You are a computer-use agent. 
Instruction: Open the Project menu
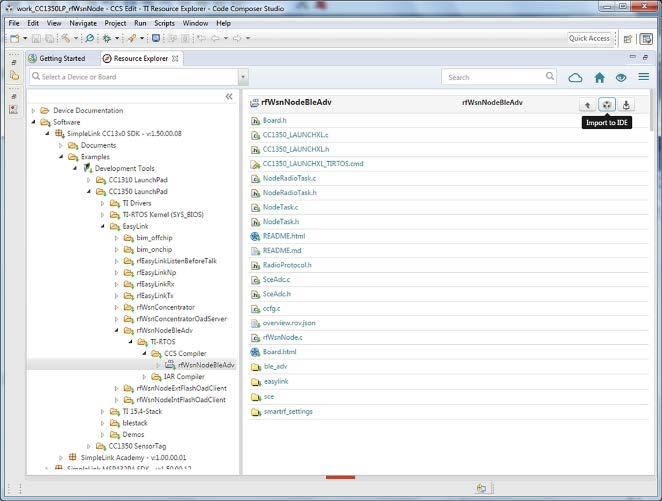click(x=115, y=23)
